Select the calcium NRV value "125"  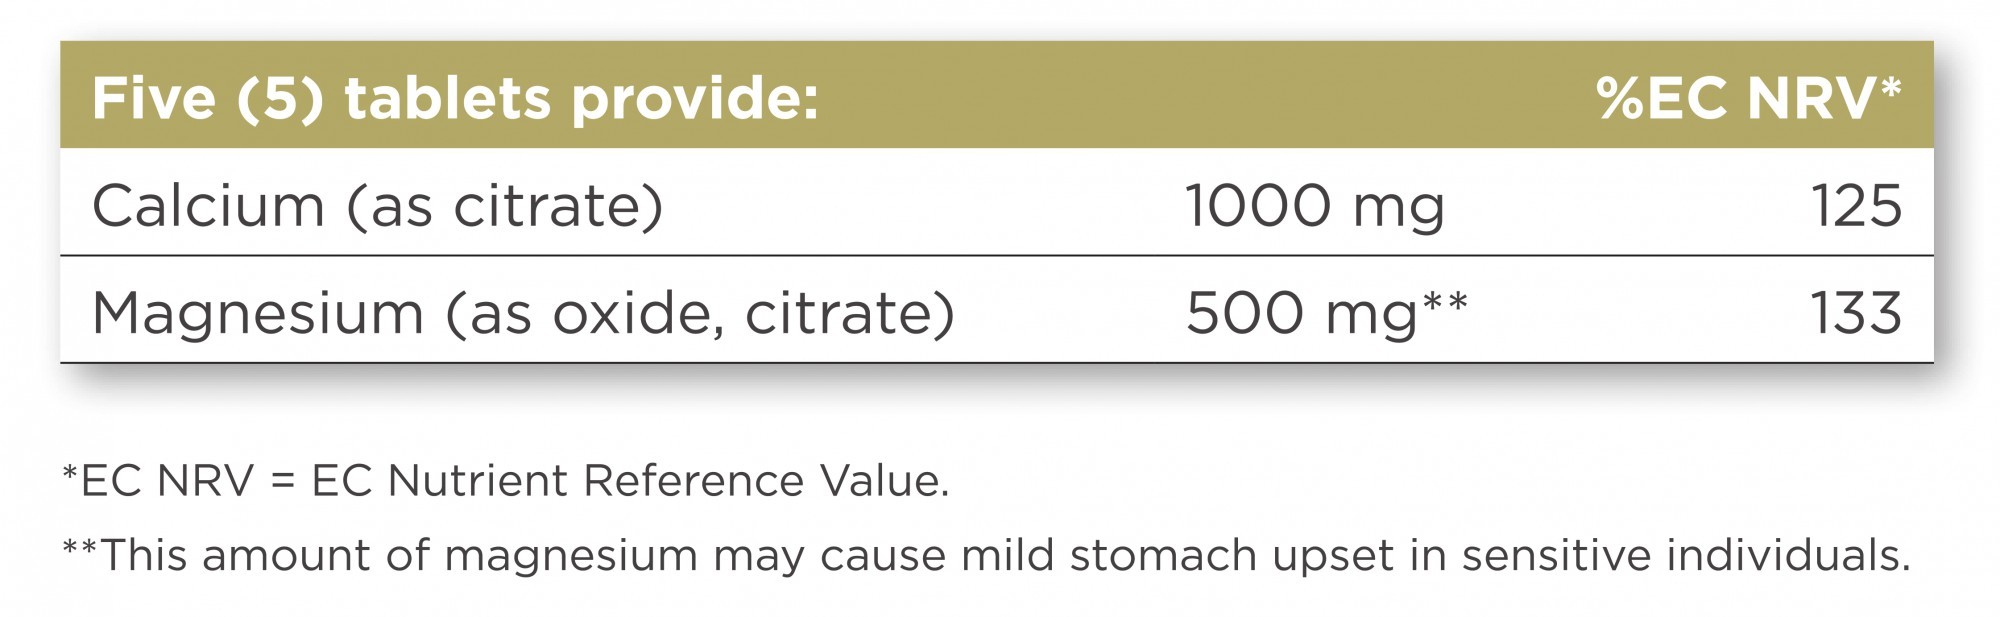click(1856, 207)
